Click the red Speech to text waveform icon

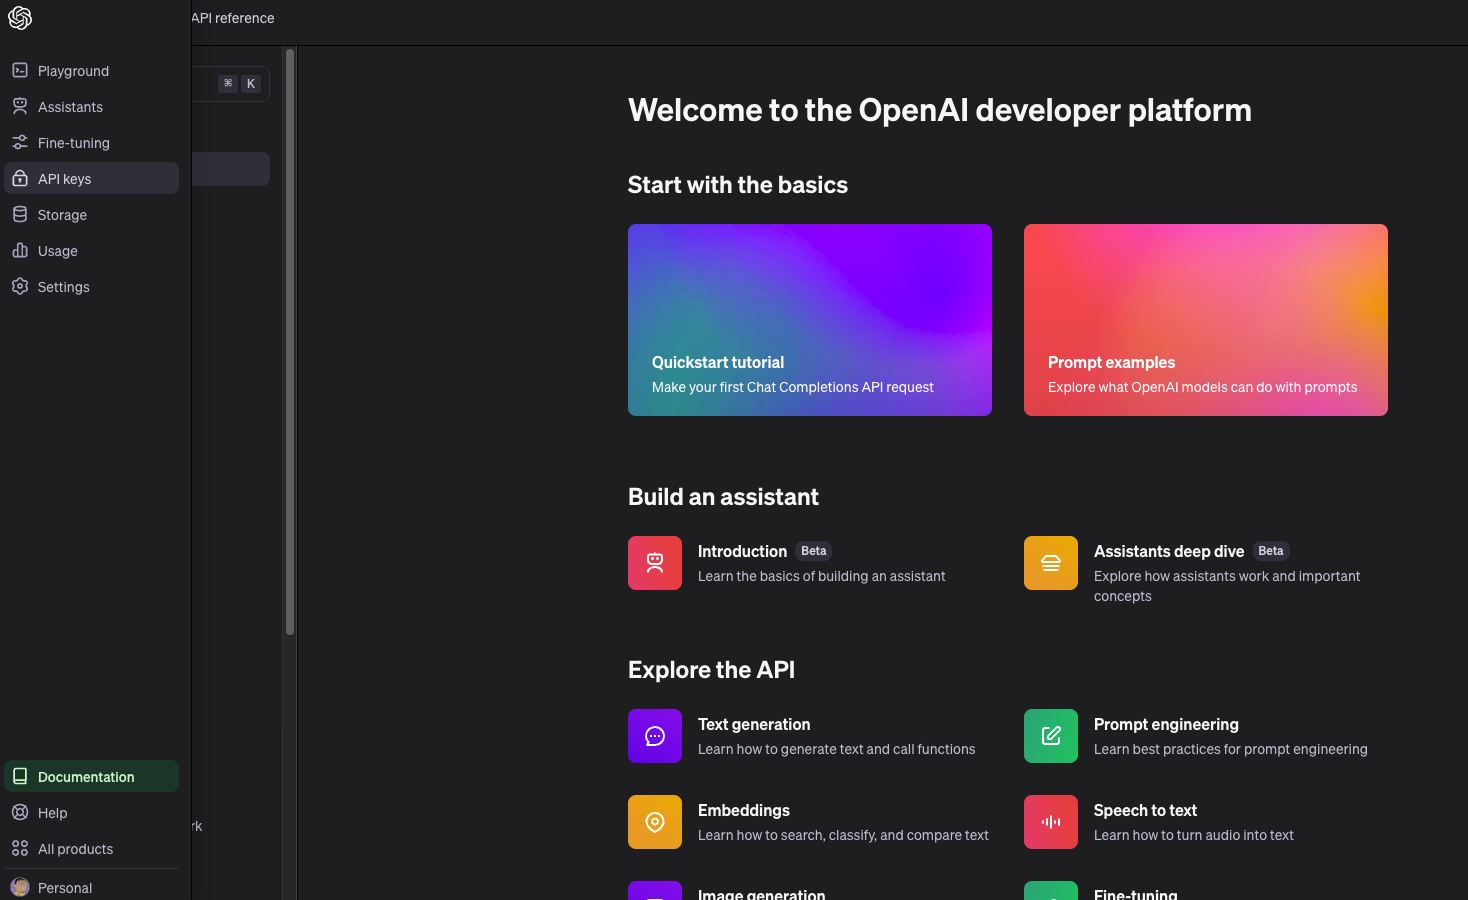click(x=1051, y=822)
